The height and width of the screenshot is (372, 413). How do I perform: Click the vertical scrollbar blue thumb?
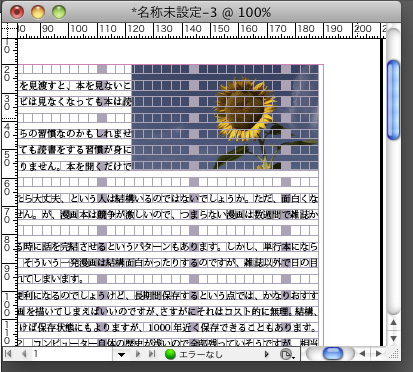[x=393, y=99]
